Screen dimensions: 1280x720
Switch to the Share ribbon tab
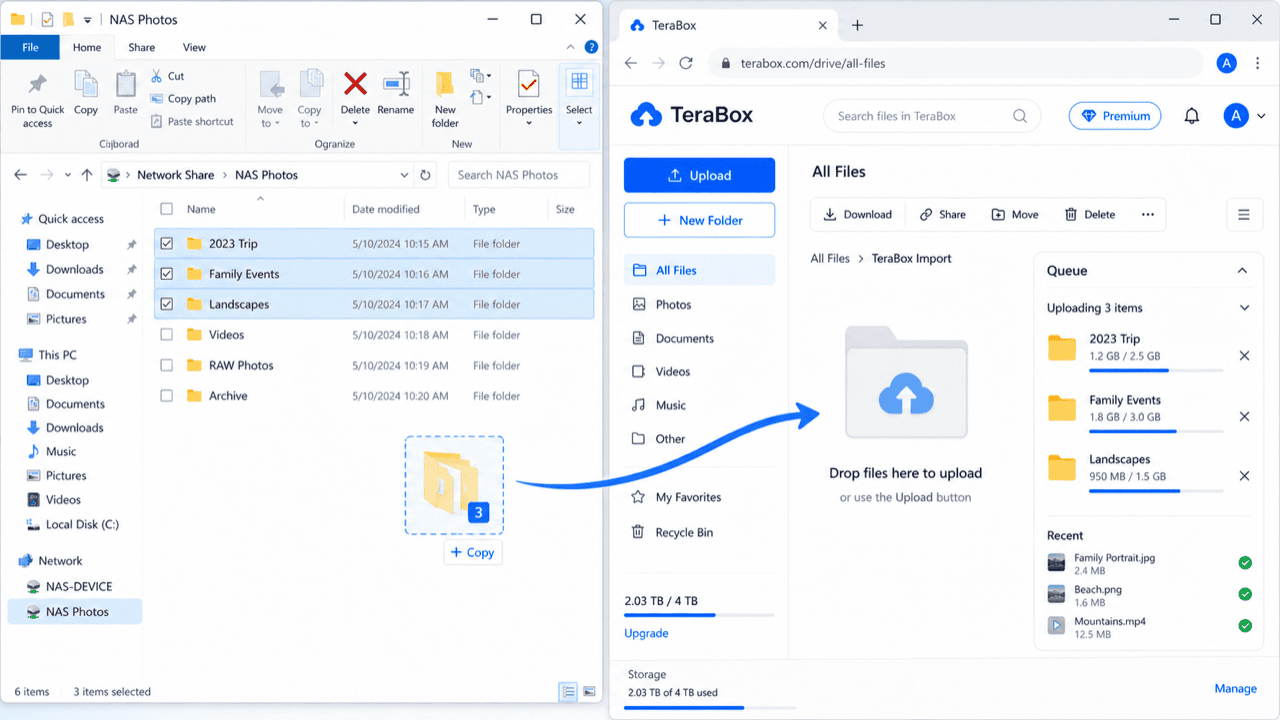pos(142,47)
